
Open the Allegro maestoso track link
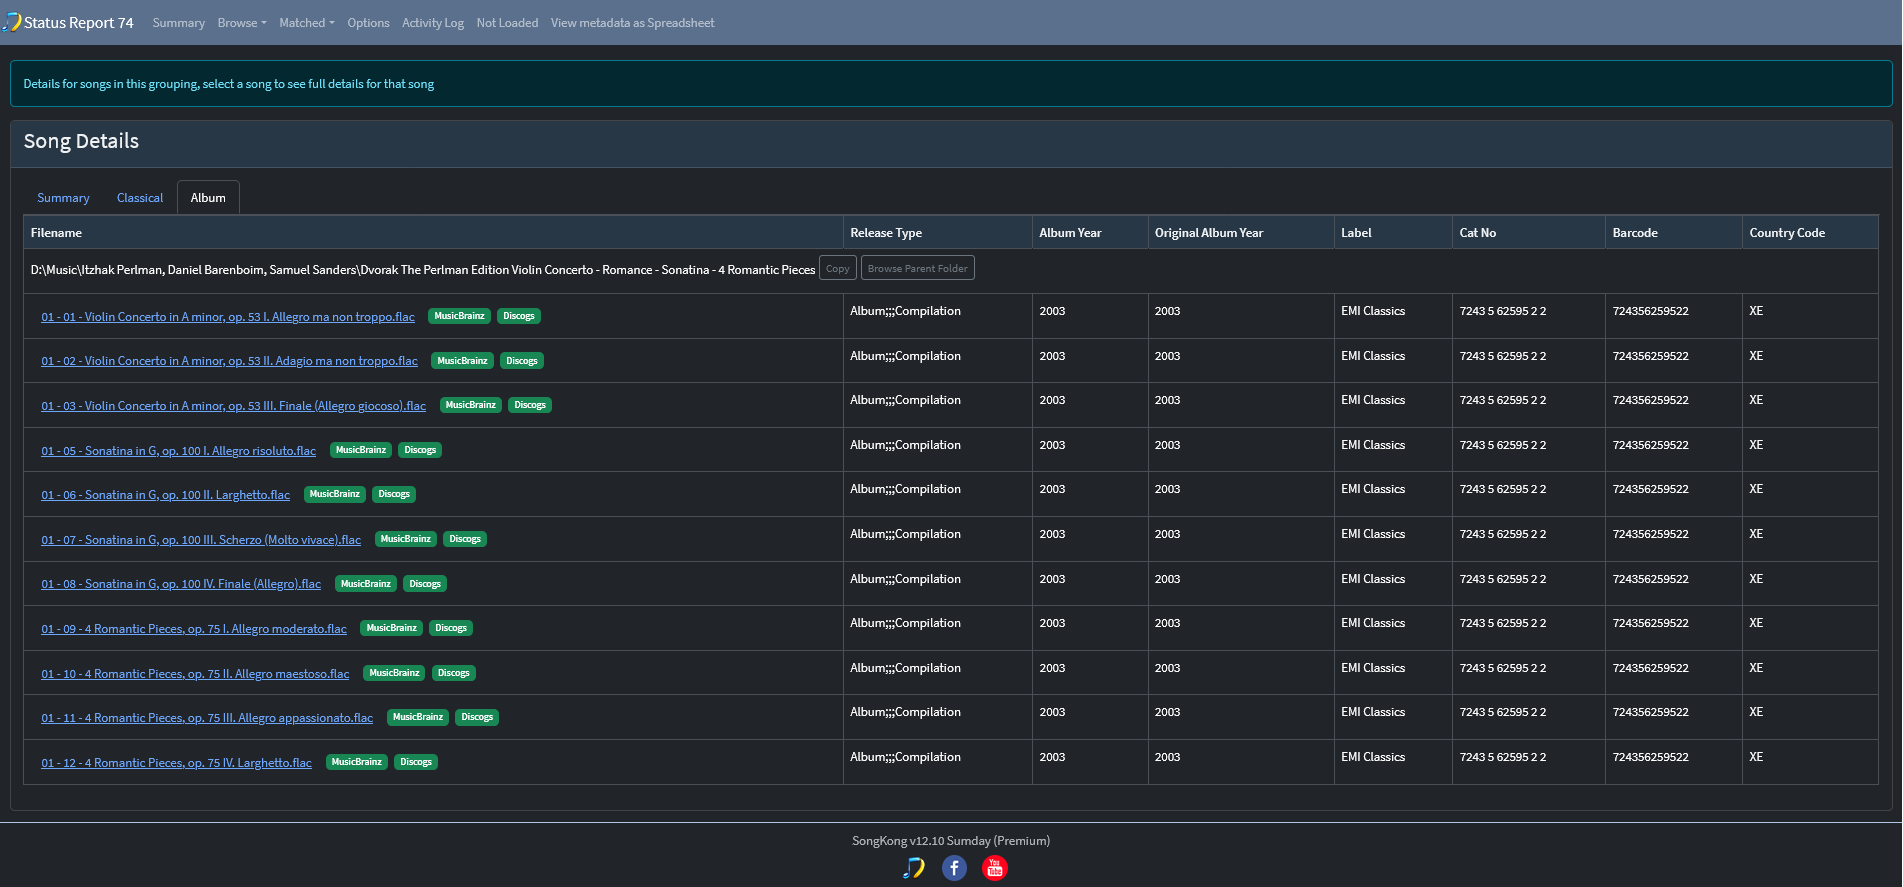point(195,674)
